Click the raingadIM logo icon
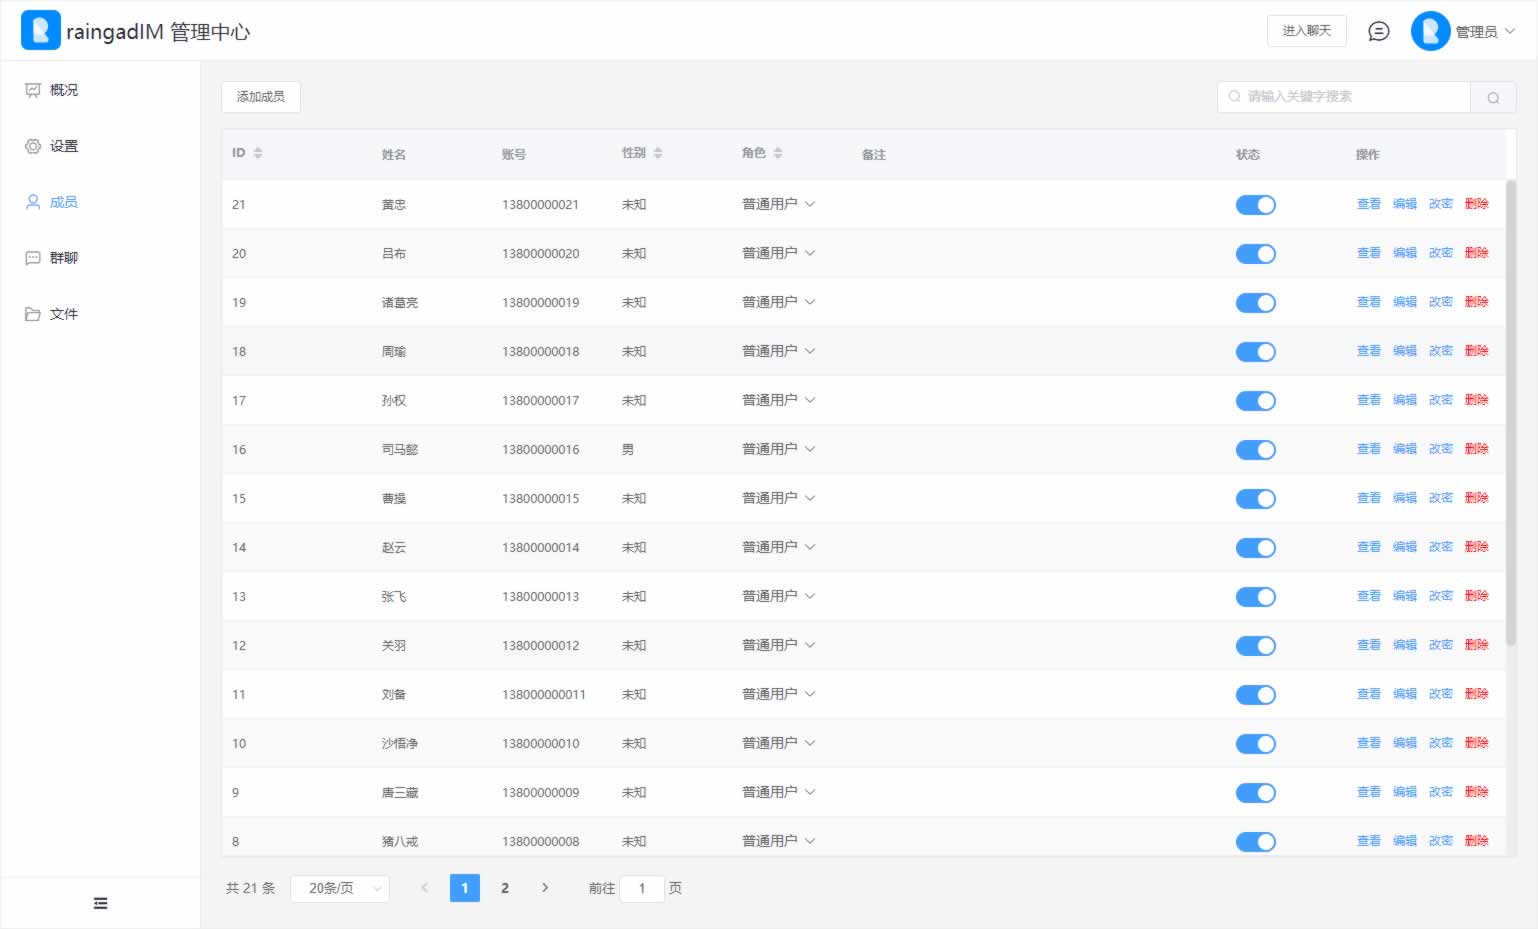Viewport: 1538px width, 929px height. tap(40, 31)
